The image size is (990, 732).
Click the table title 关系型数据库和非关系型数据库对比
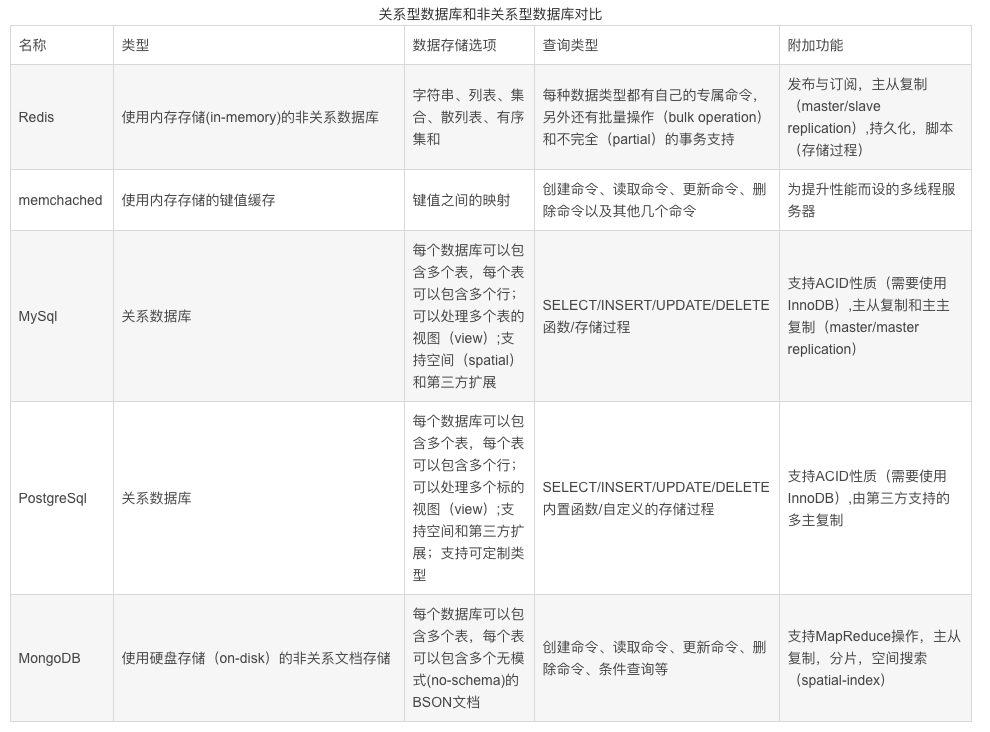point(490,13)
